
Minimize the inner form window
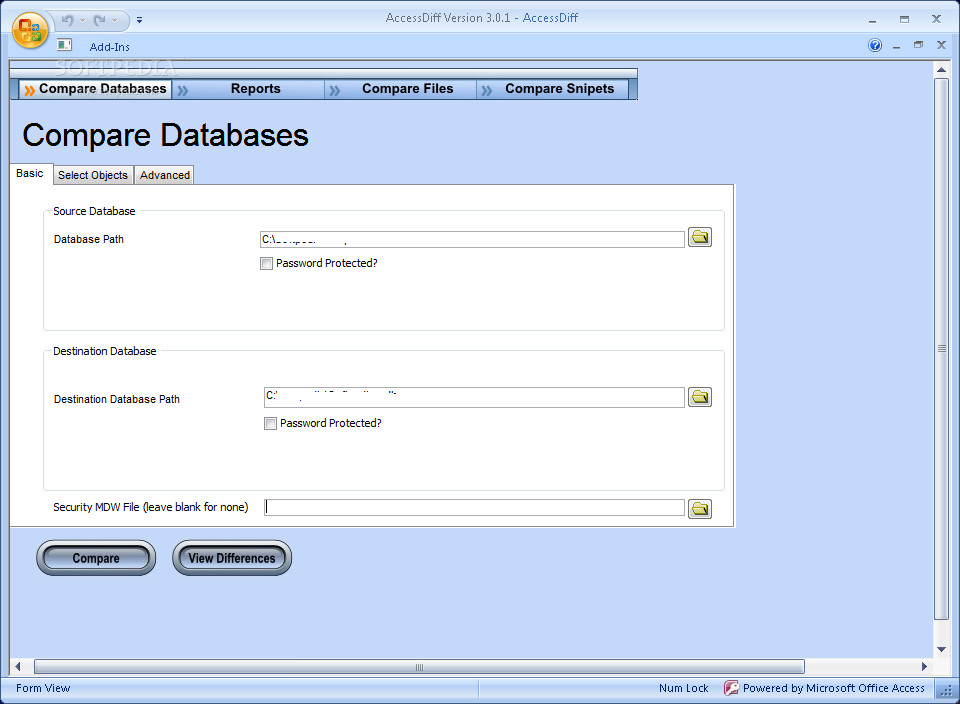[896, 46]
